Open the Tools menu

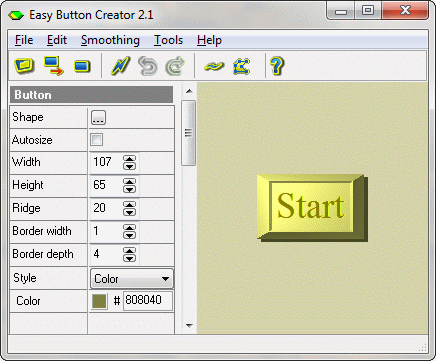(168, 40)
